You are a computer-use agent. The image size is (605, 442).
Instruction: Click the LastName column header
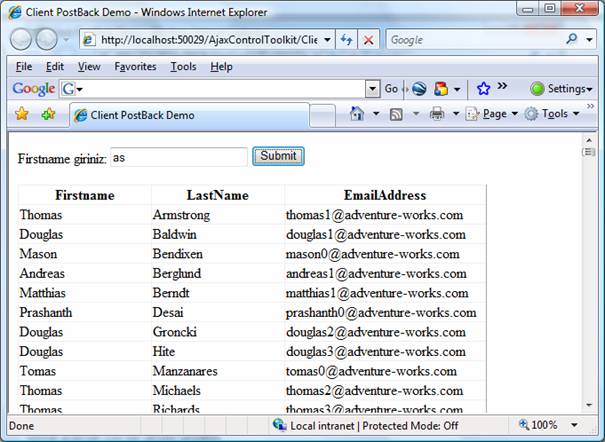tap(218, 195)
